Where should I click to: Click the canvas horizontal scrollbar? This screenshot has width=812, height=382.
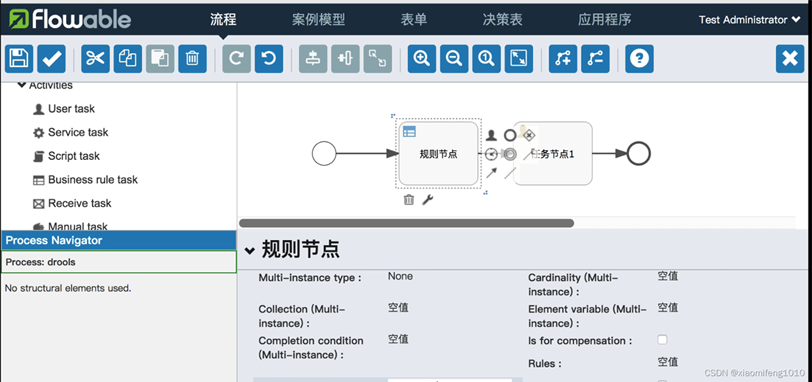click(406, 223)
